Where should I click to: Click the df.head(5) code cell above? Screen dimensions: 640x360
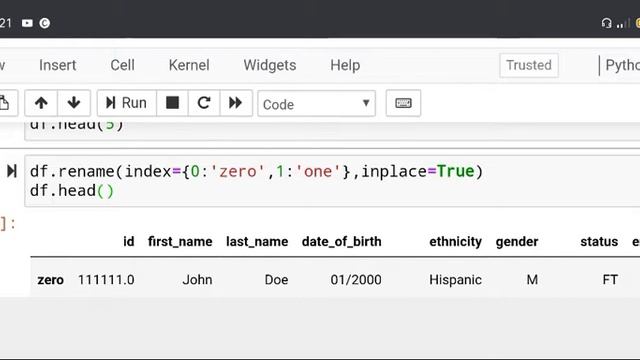click(x=332, y=131)
